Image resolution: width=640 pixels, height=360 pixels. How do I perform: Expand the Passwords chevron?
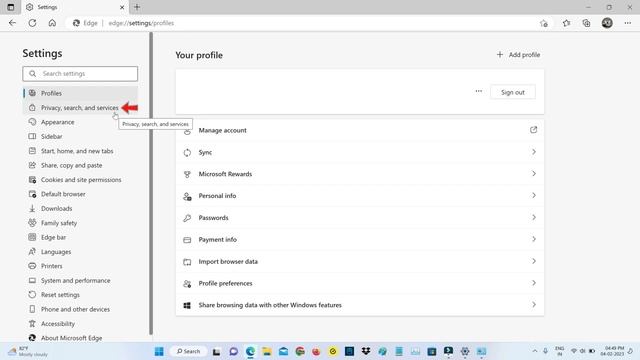534,218
